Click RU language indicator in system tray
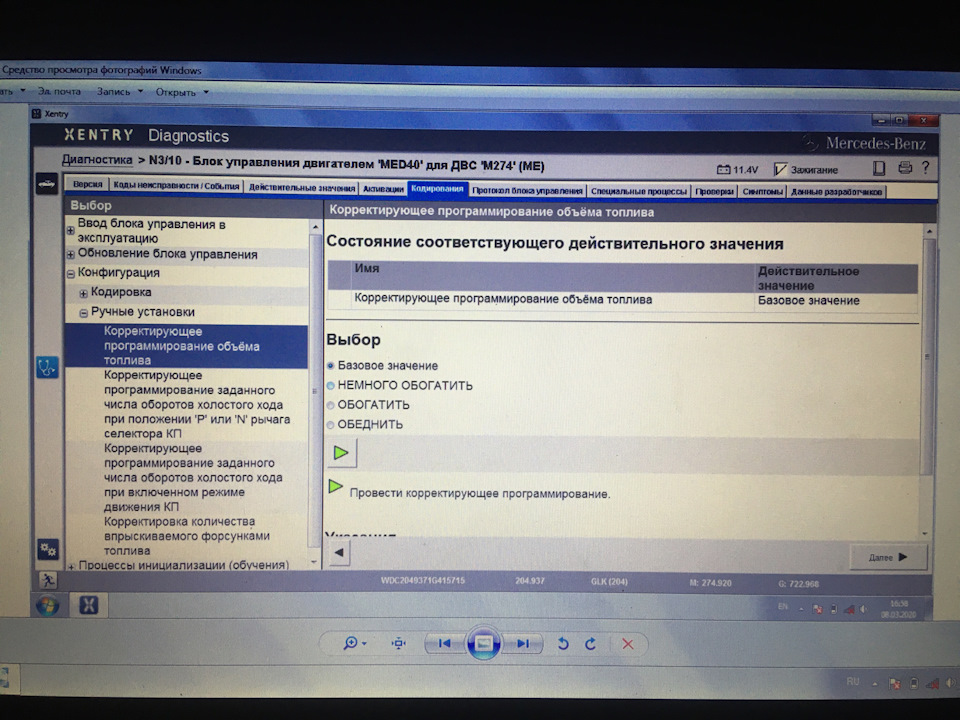The image size is (960, 720). click(x=853, y=681)
